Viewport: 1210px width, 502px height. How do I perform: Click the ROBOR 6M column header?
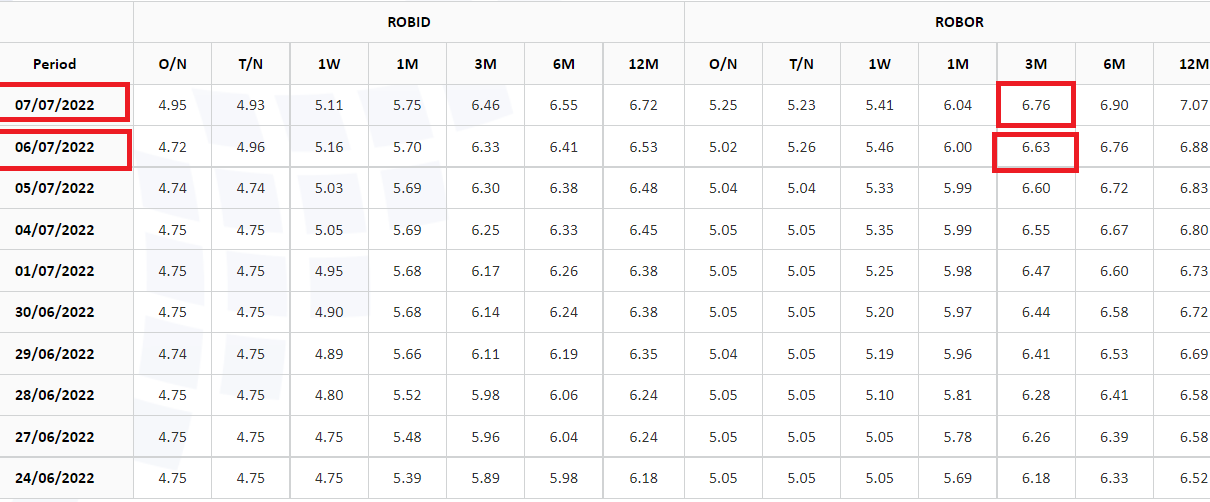pyautogui.click(x=1114, y=63)
